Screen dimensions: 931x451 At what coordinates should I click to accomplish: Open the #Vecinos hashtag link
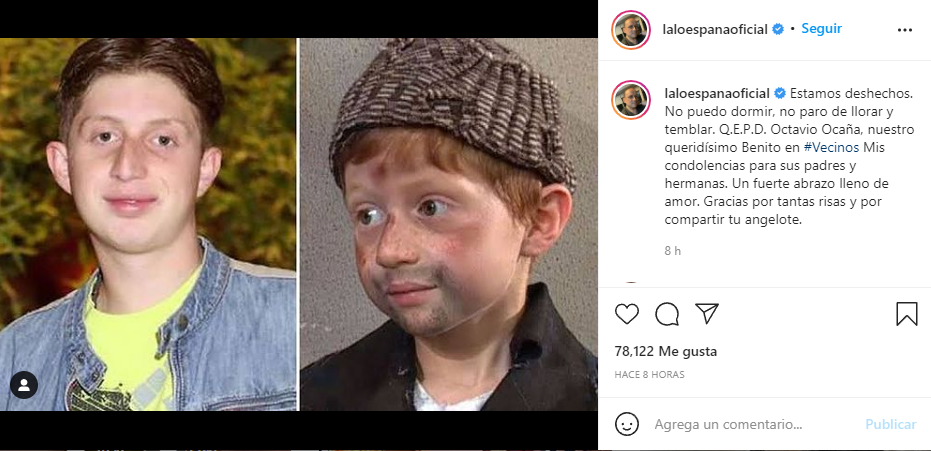(831, 147)
